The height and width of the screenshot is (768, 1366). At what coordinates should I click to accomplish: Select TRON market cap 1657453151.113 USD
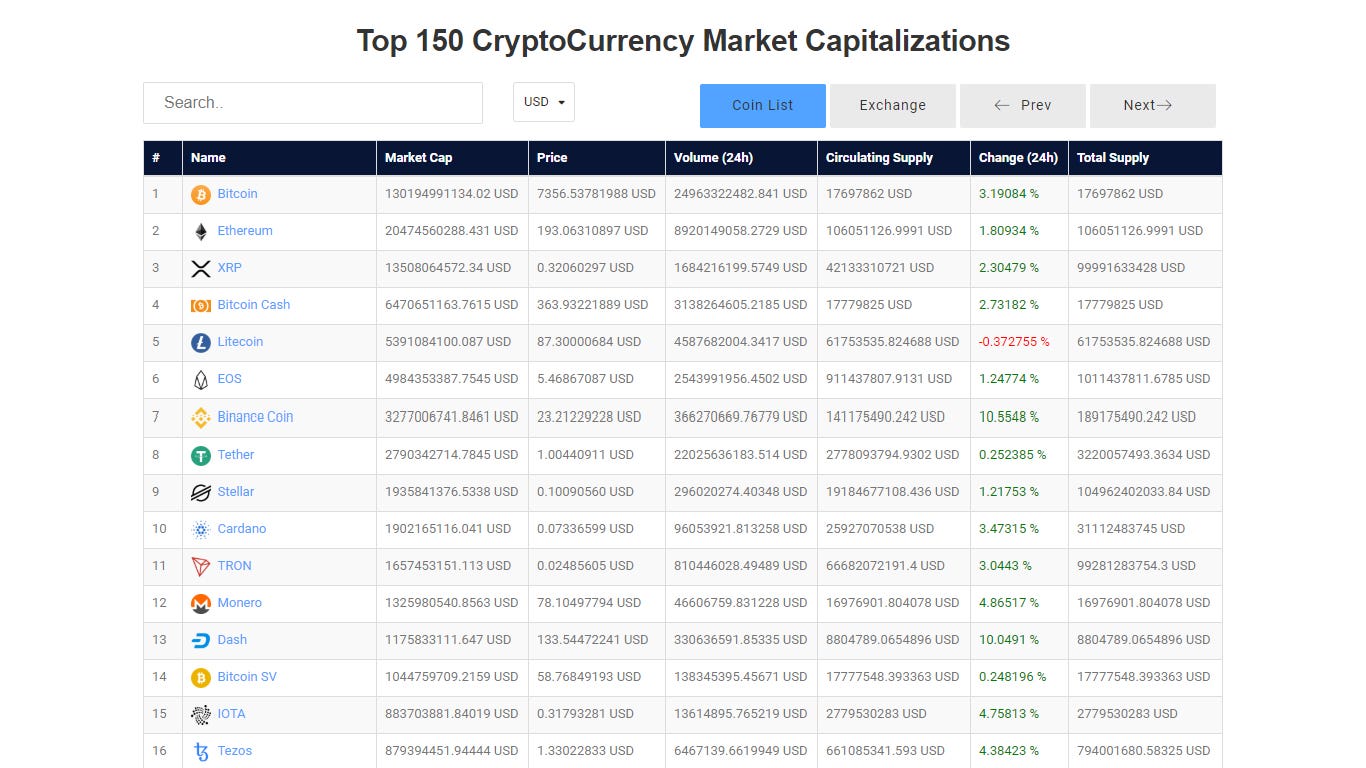pyautogui.click(x=448, y=566)
